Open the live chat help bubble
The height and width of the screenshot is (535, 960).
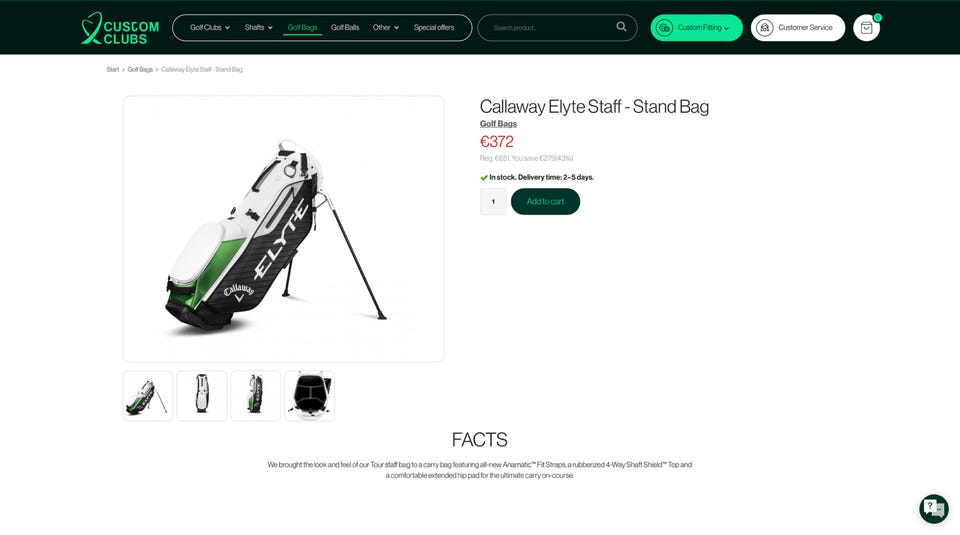click(934, 508)
